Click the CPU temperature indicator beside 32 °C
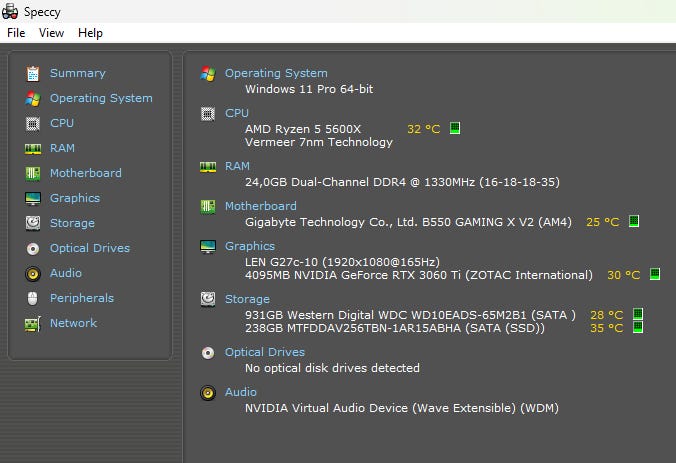This screenshot has width=676, height=463. coord(455,129)
